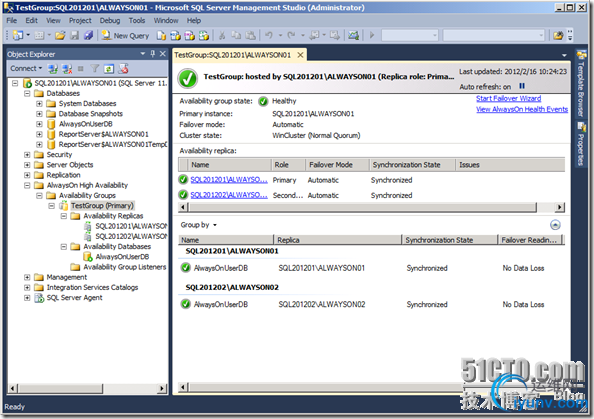The image size is (594, 419).
Task: Click the Properties side tab
Action: pyautogui.click(x=581, y=144)
